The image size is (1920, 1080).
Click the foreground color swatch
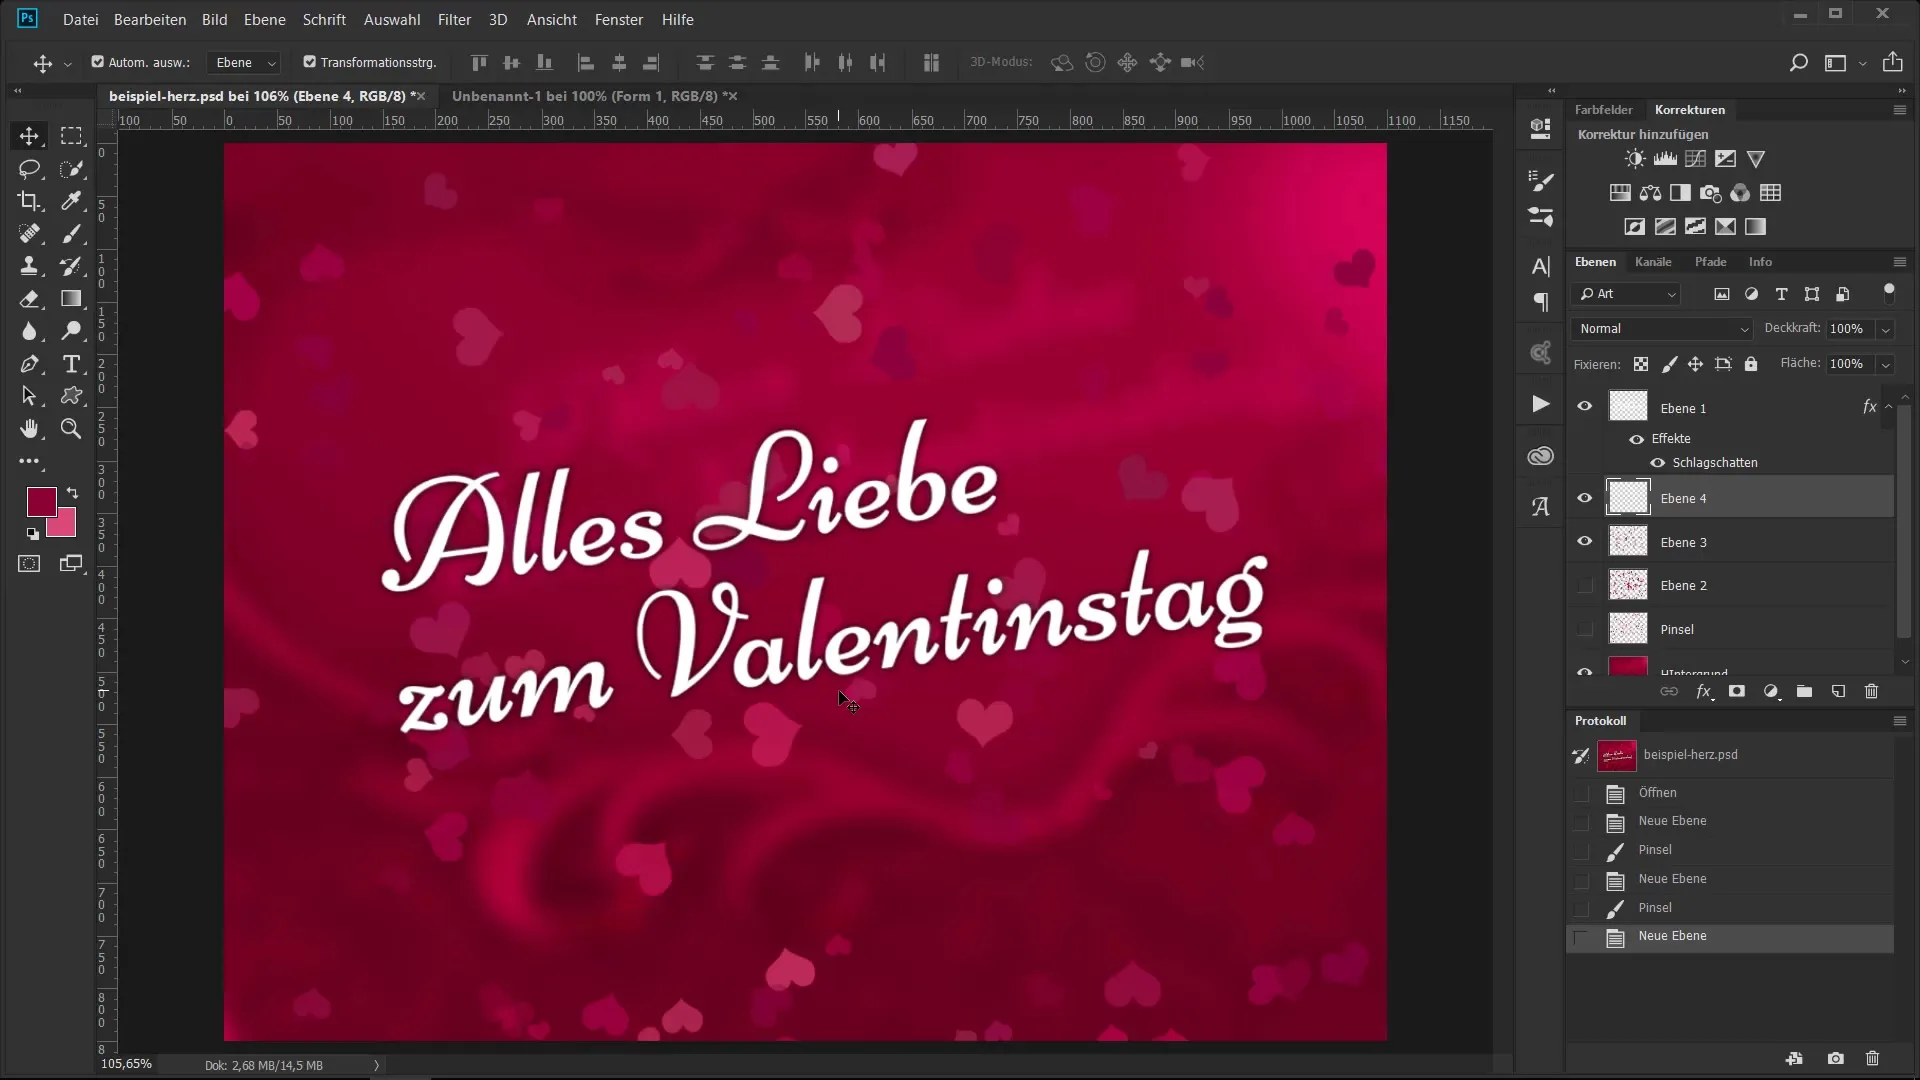[41, 500]
